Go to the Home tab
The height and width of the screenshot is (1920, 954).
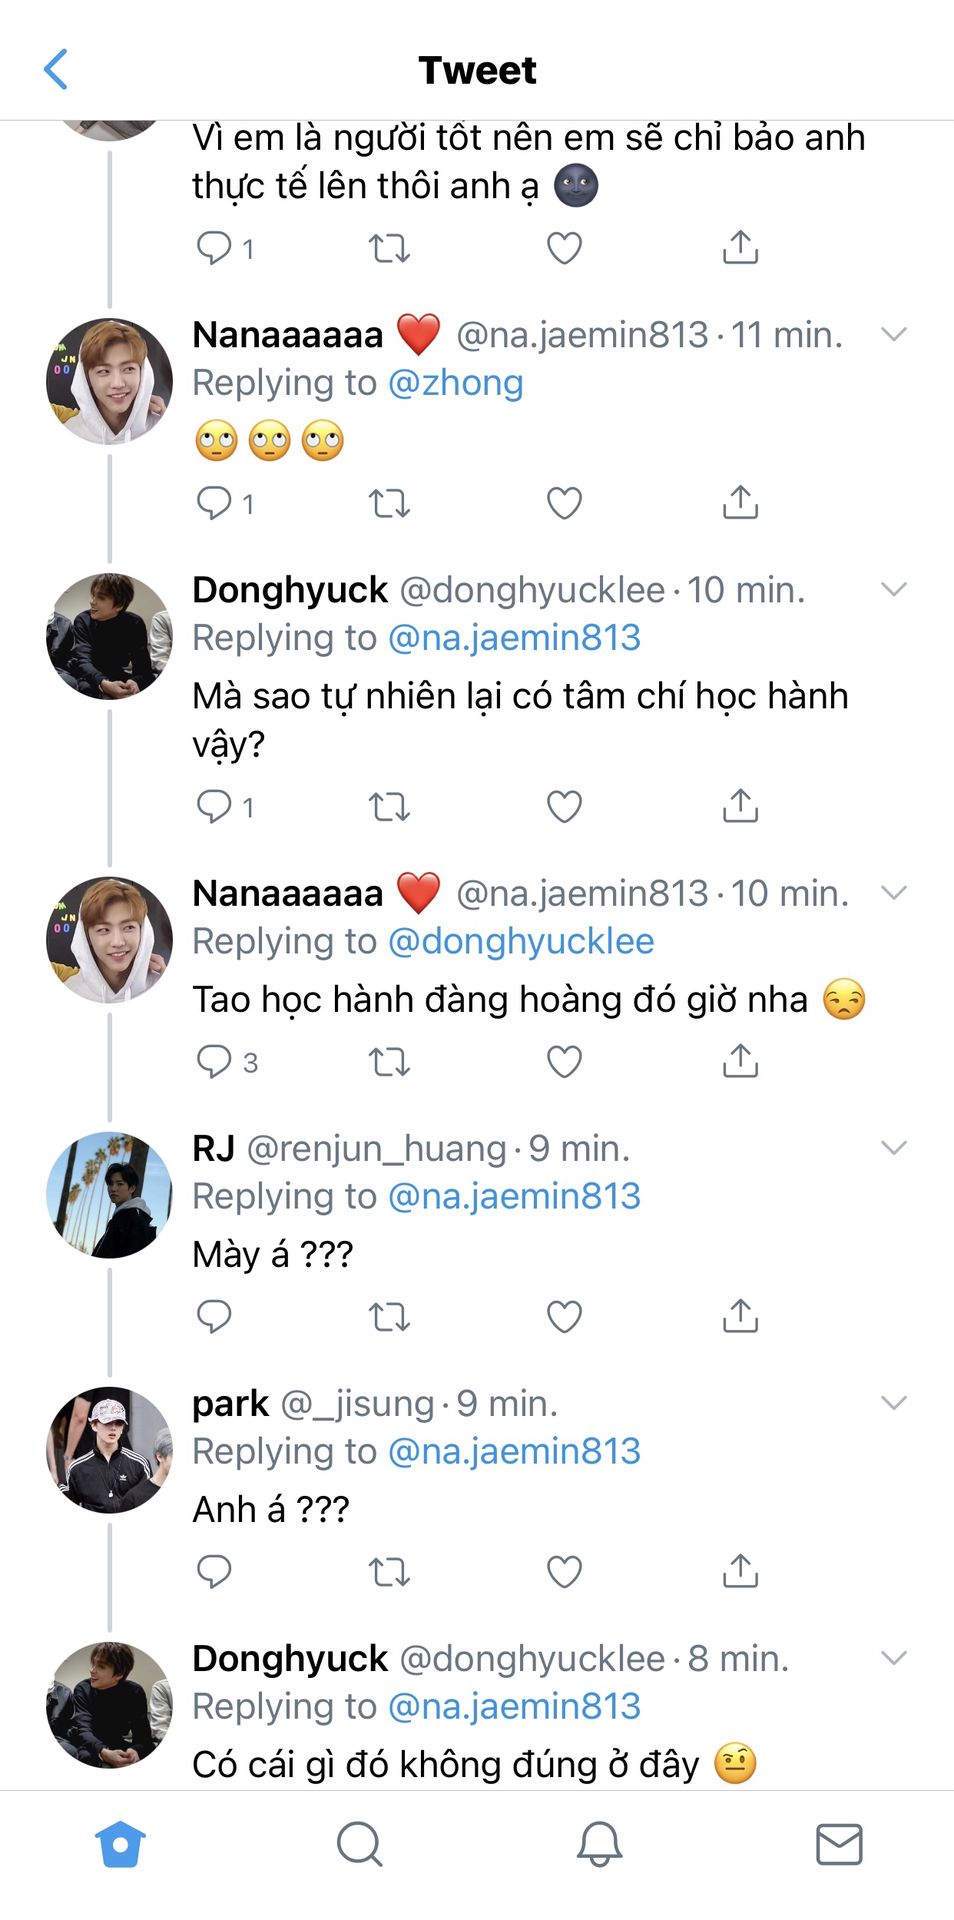pyautogui.click(x=120, y=1843)
